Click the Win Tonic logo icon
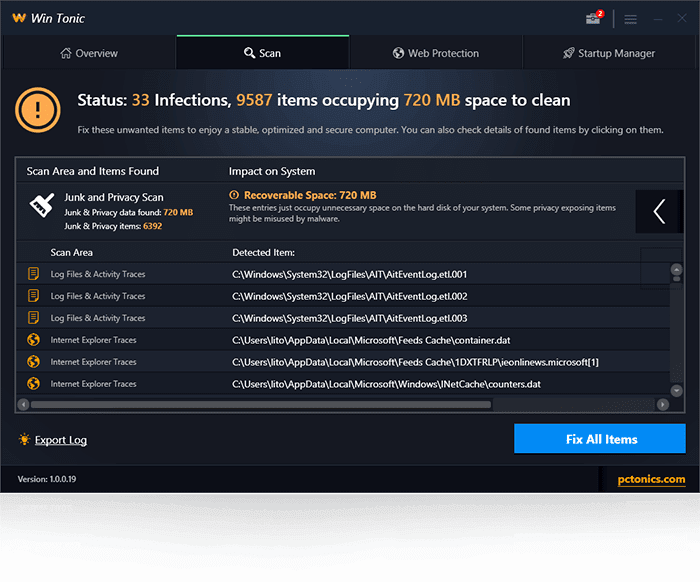700x582 pixels. pos(19,18)
